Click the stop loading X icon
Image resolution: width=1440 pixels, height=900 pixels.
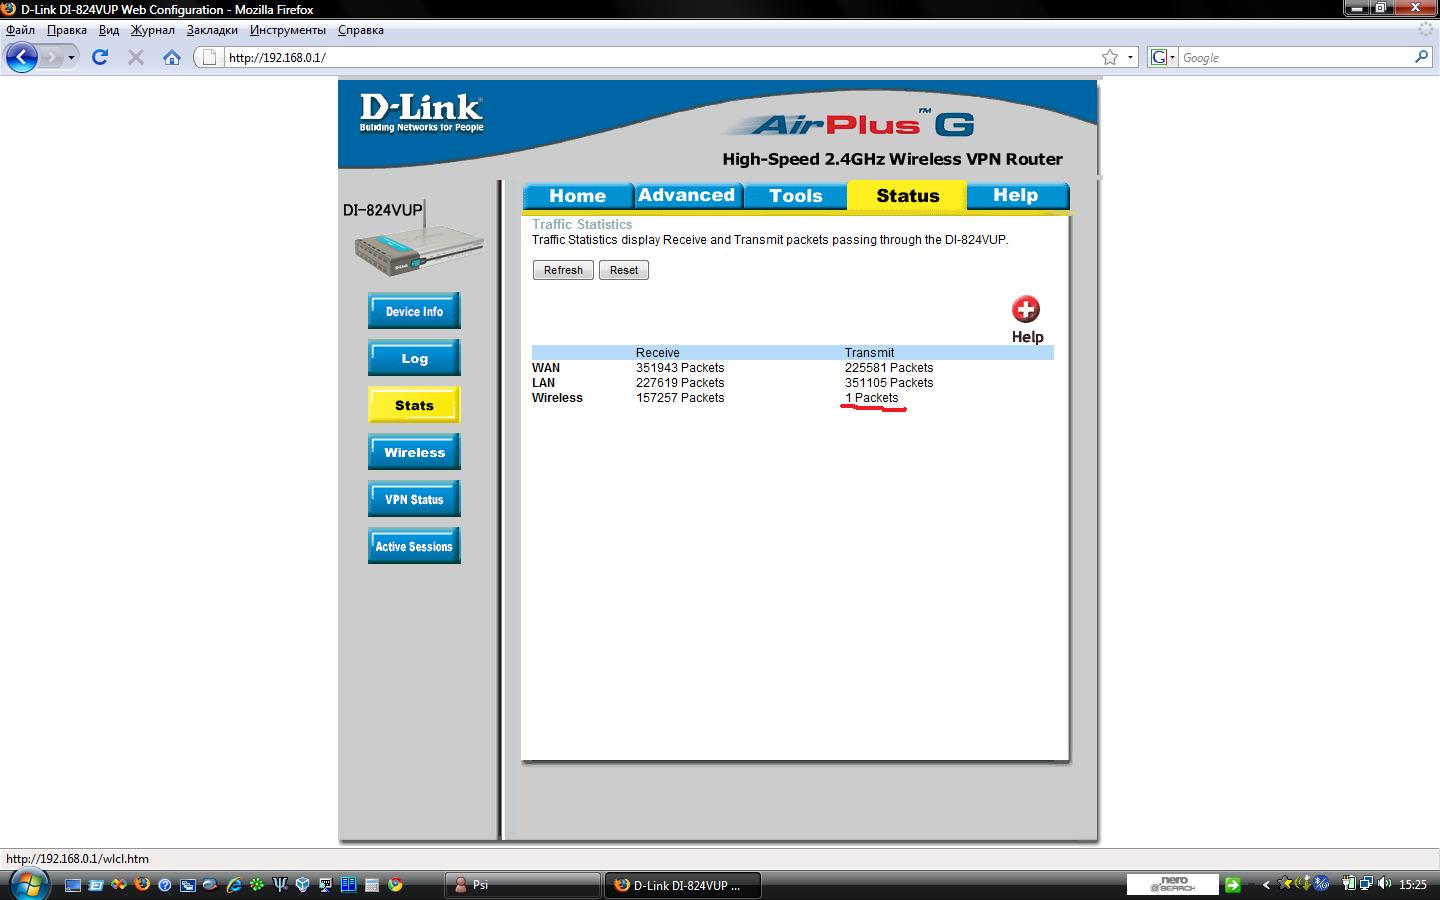tap(136, 57)
